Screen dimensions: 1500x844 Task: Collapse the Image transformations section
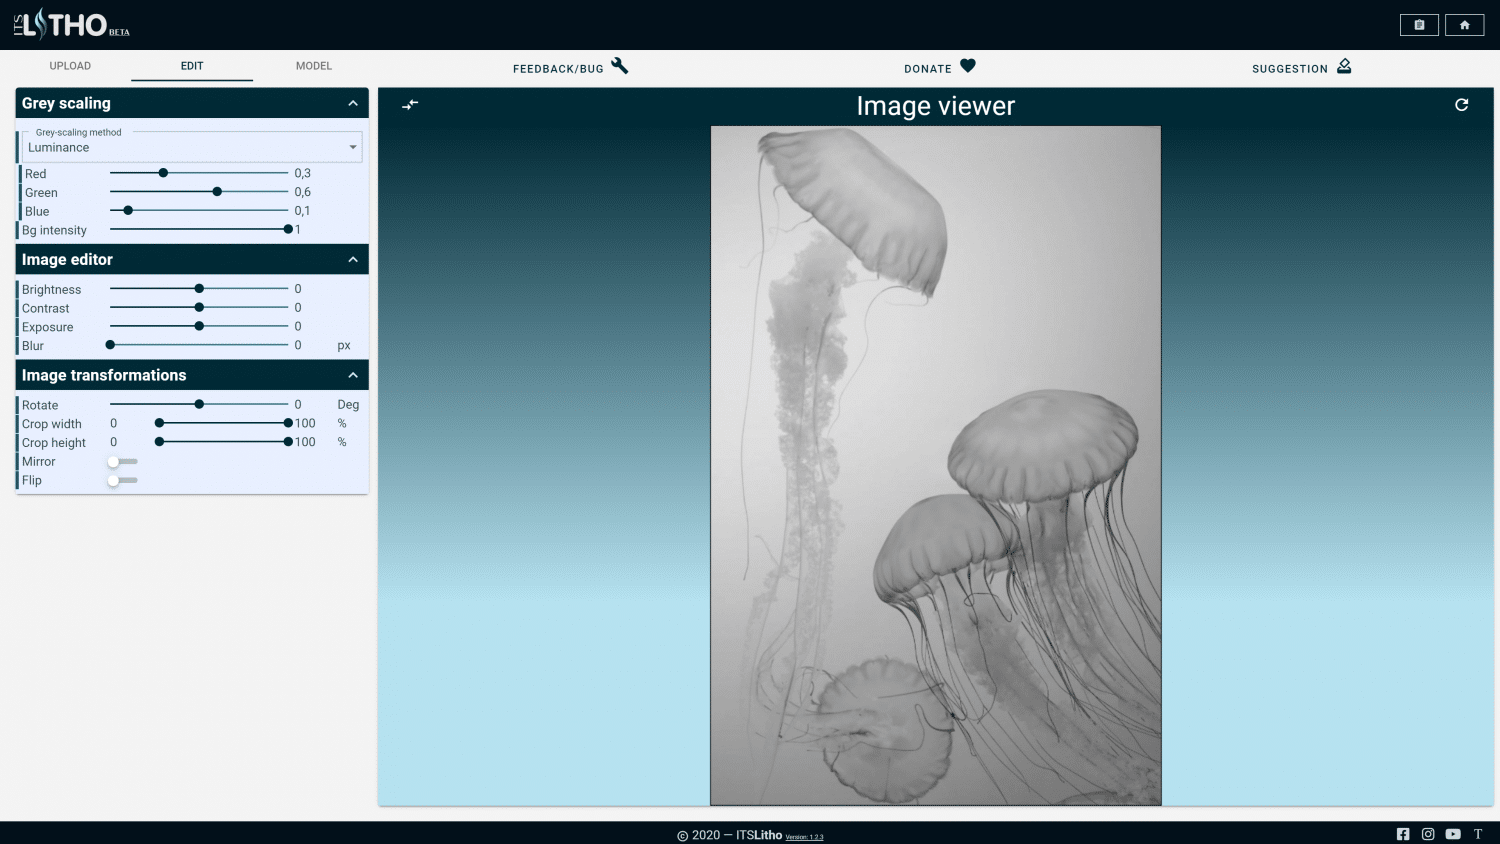pyautogui.click(x=352, y=374)
